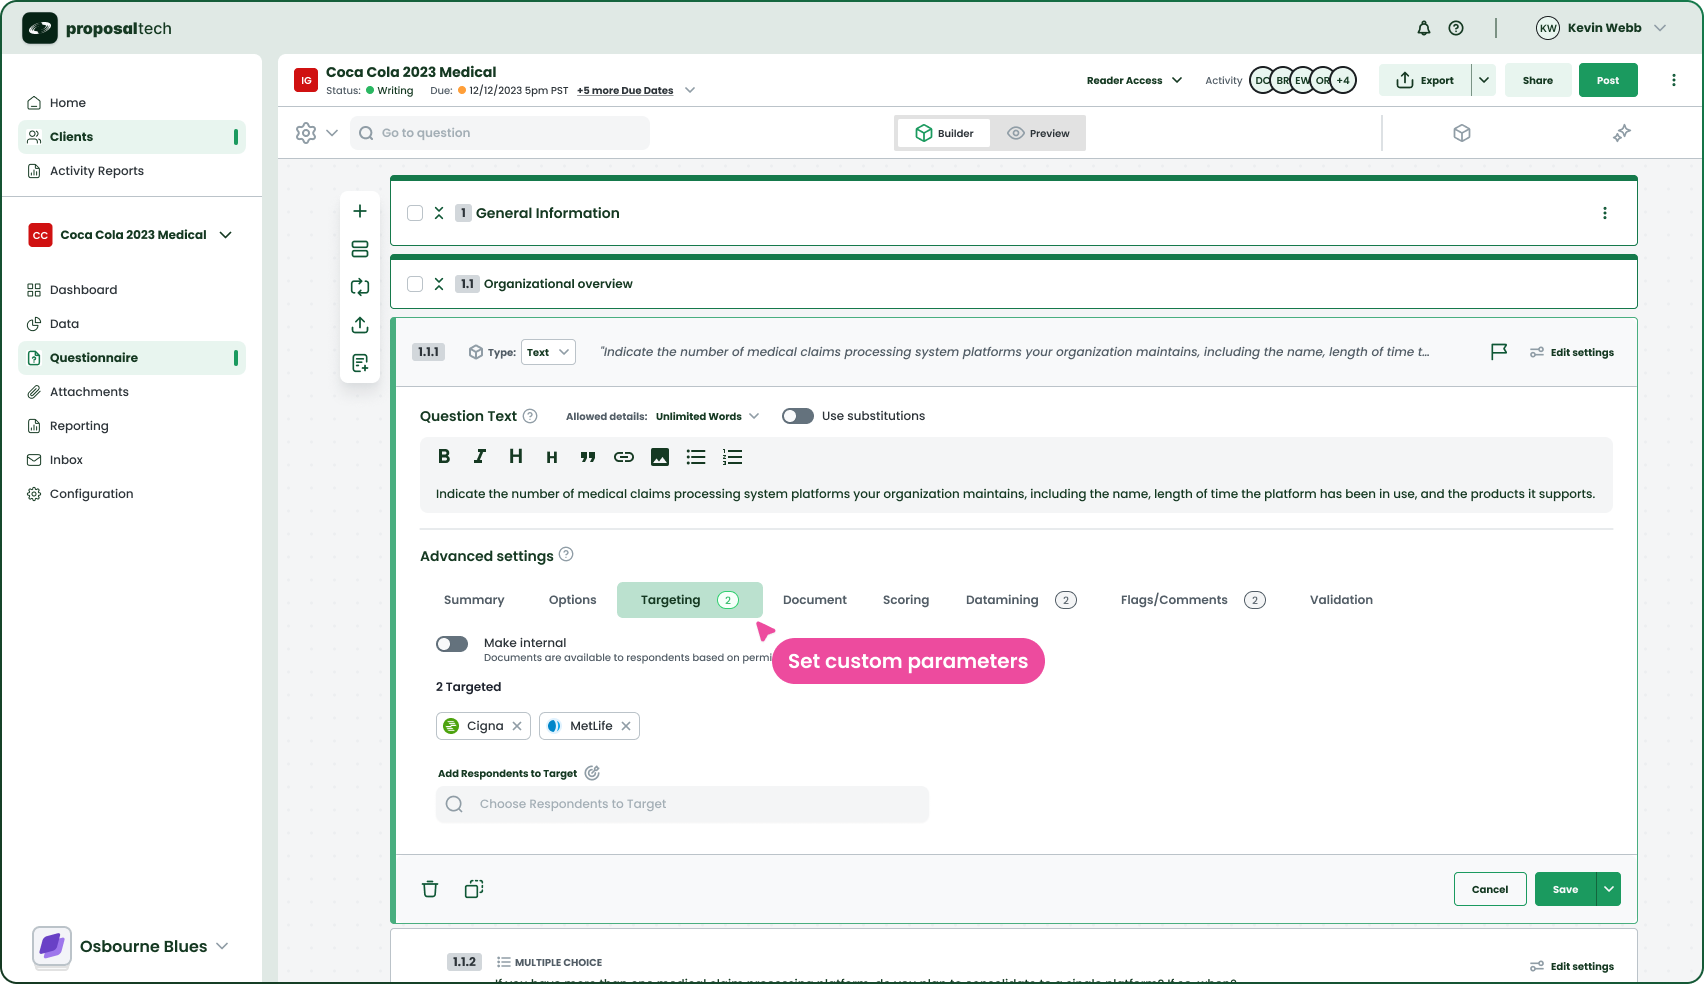Open the help question mark icon
Image resolution: width=1704 pixels, height=984 pixels.
(1456, 28)
